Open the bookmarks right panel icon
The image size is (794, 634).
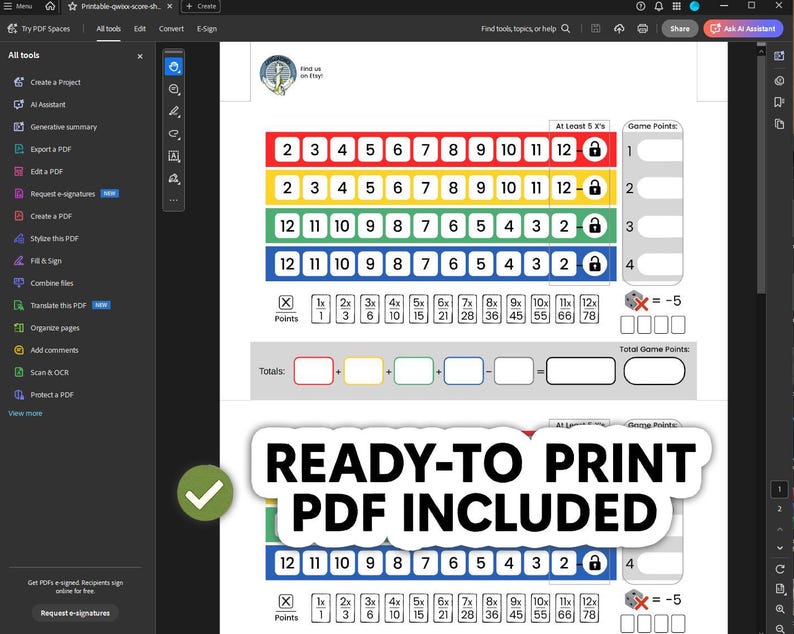(779, 102)
